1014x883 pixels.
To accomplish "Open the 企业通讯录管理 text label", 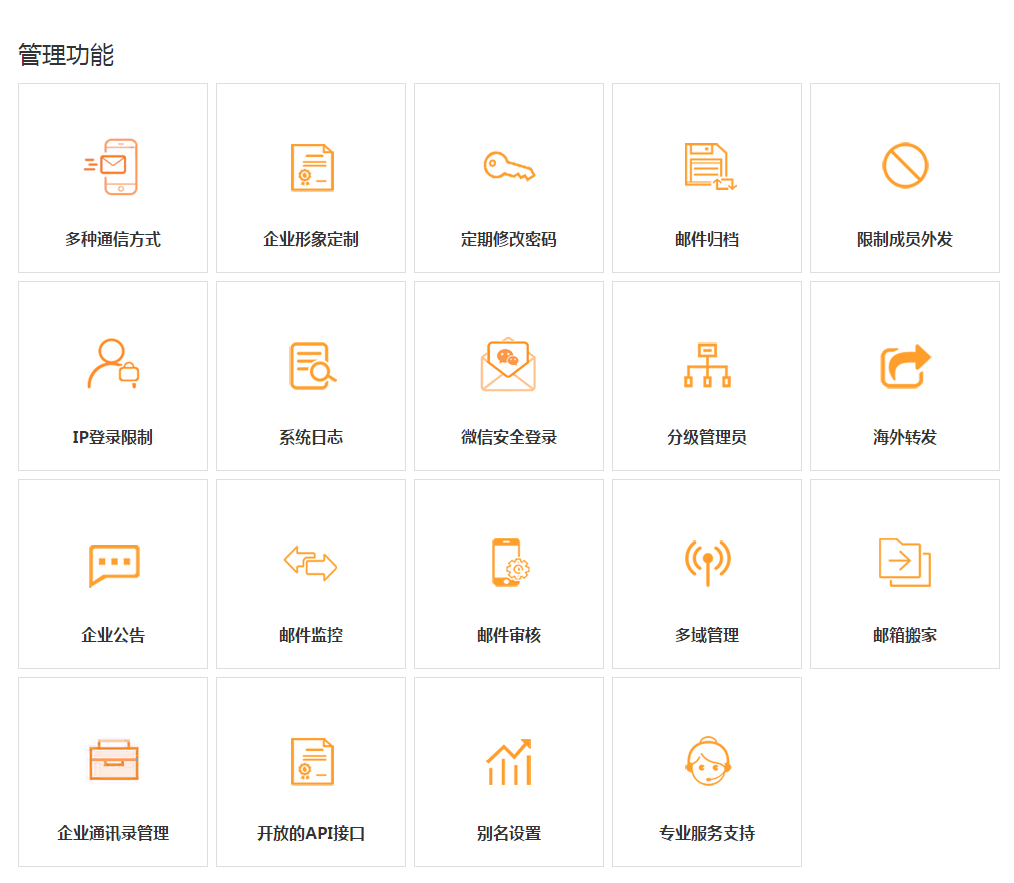I will [113, 833].
